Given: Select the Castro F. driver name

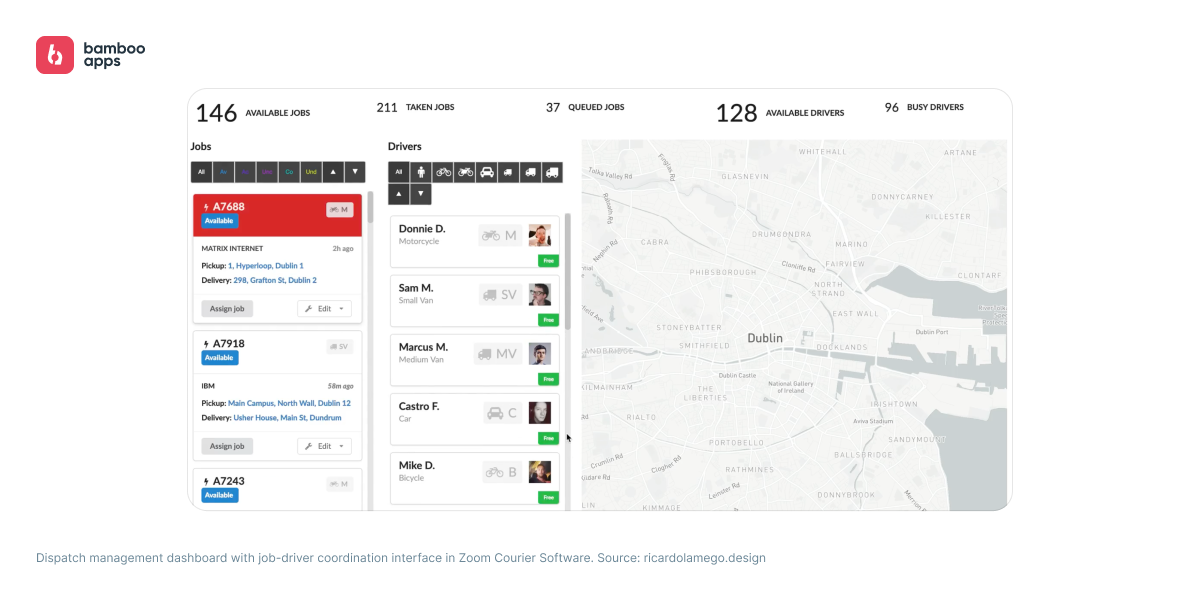Looking at the screenshot, I should (x=419, y=406).
